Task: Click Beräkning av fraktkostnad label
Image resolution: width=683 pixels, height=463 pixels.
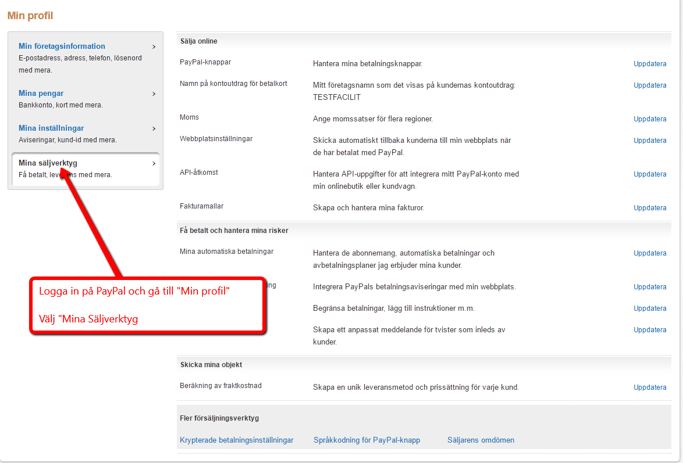Action: point(220,385)
